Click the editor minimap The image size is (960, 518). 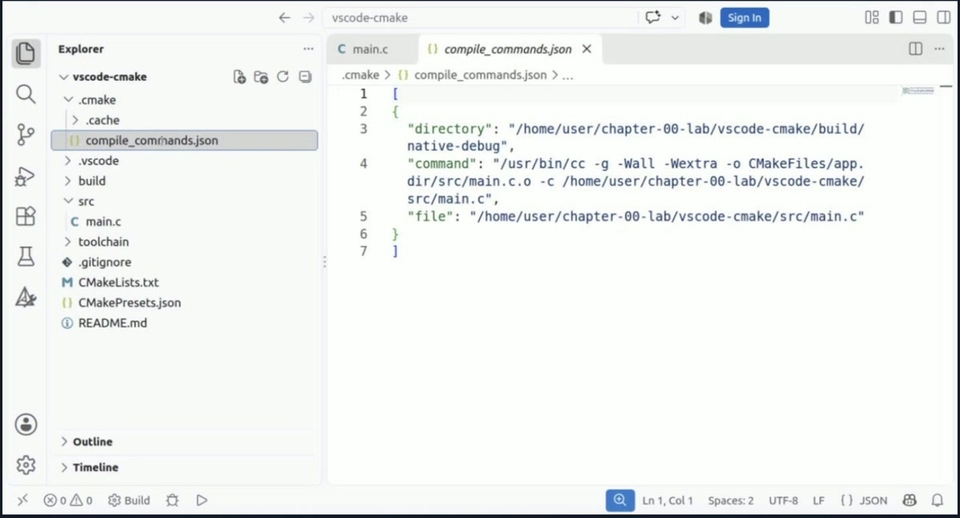(918, 91)
